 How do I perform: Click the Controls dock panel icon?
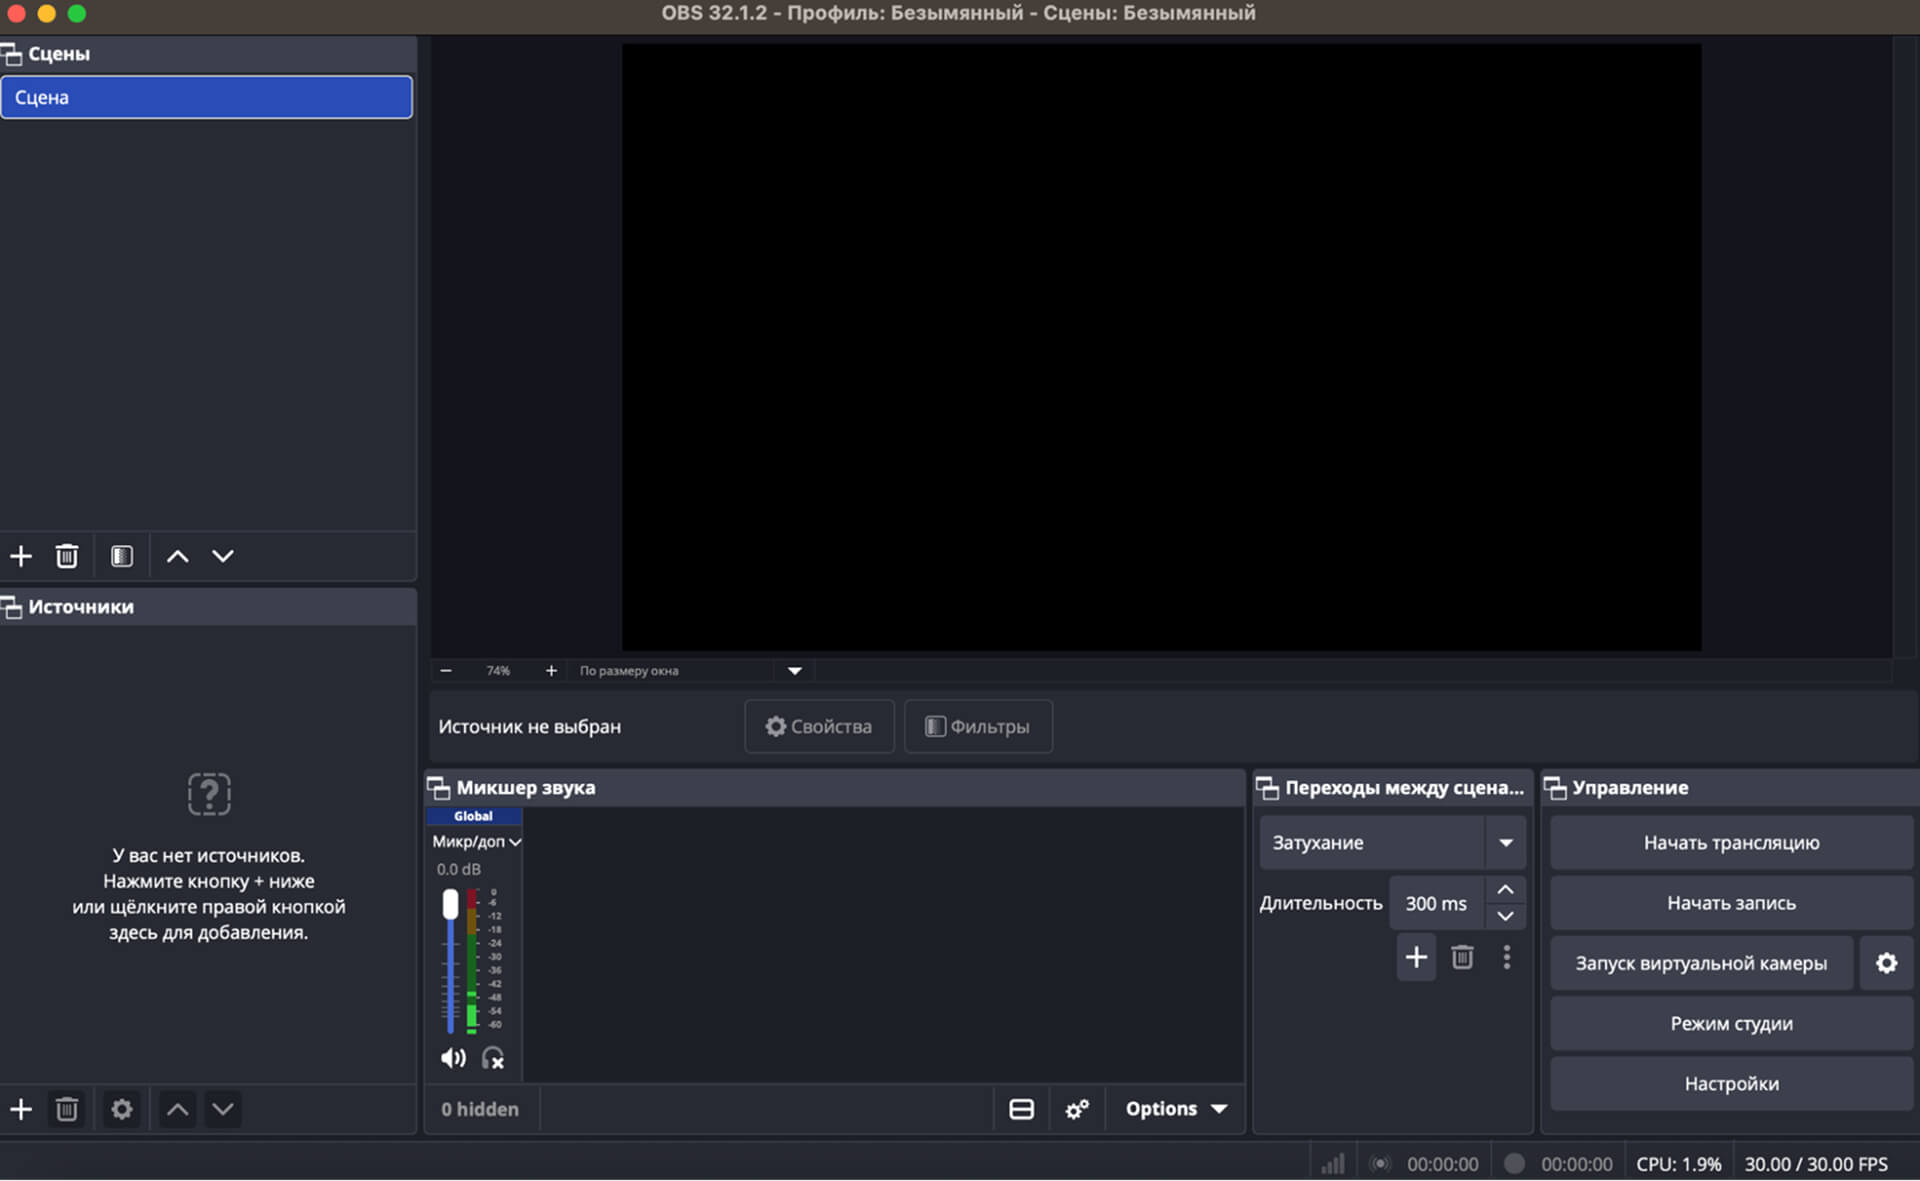click(1555, 788)
